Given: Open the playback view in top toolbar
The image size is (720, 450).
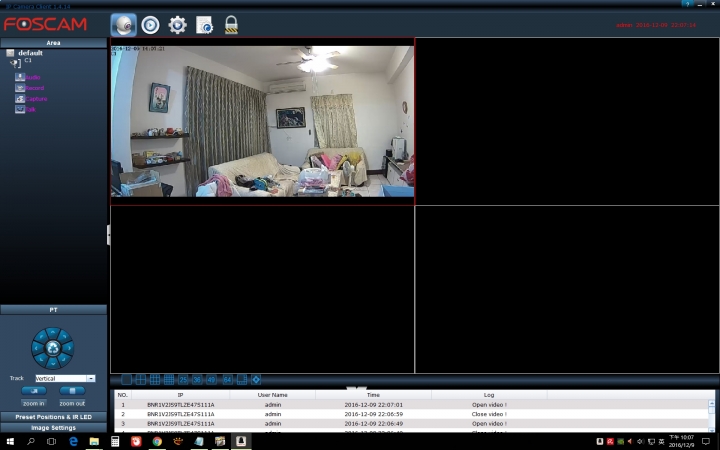Looking at the screenshot, I should [x=150, y=25].
